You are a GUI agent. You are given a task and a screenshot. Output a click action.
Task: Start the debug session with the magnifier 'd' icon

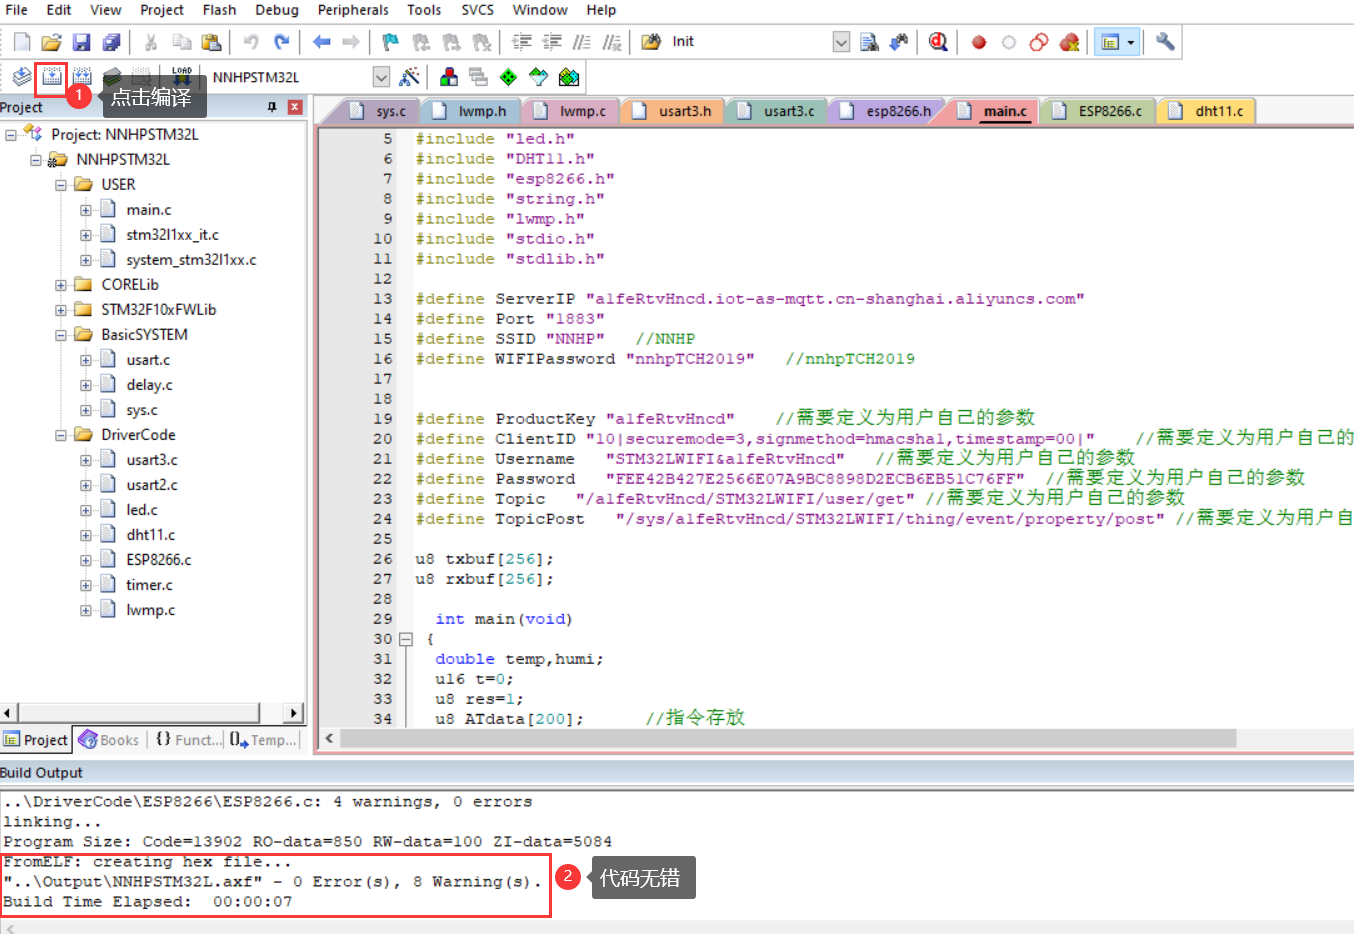[938, 42]
